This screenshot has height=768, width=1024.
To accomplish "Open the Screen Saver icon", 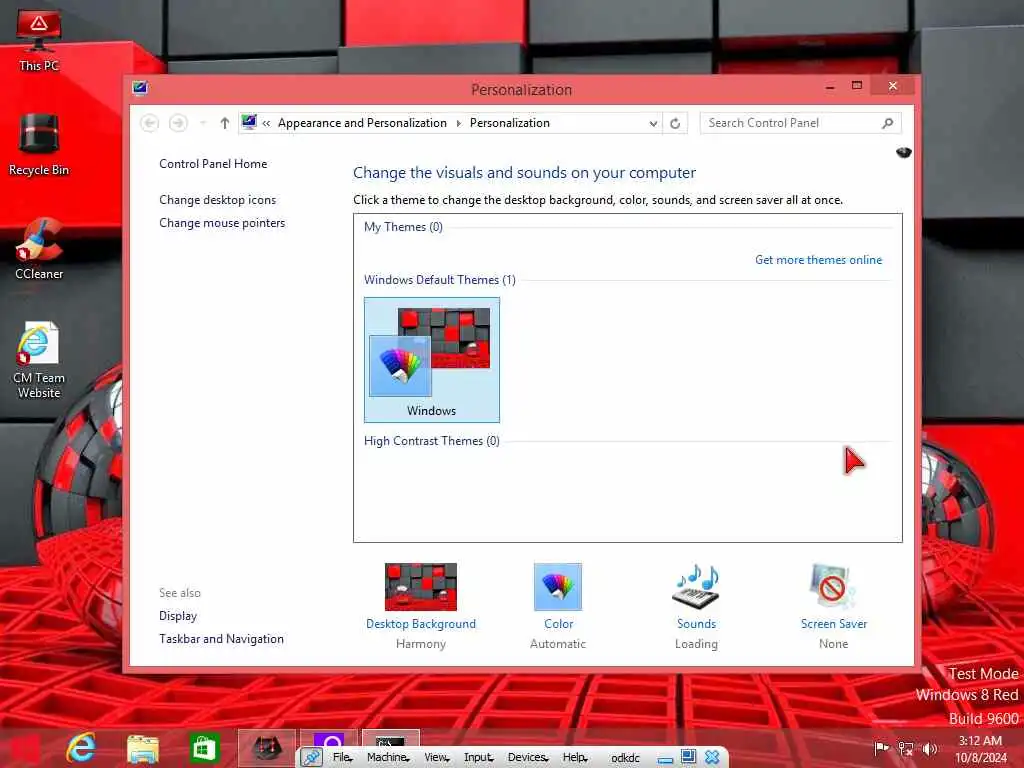I will coord(833,586).
